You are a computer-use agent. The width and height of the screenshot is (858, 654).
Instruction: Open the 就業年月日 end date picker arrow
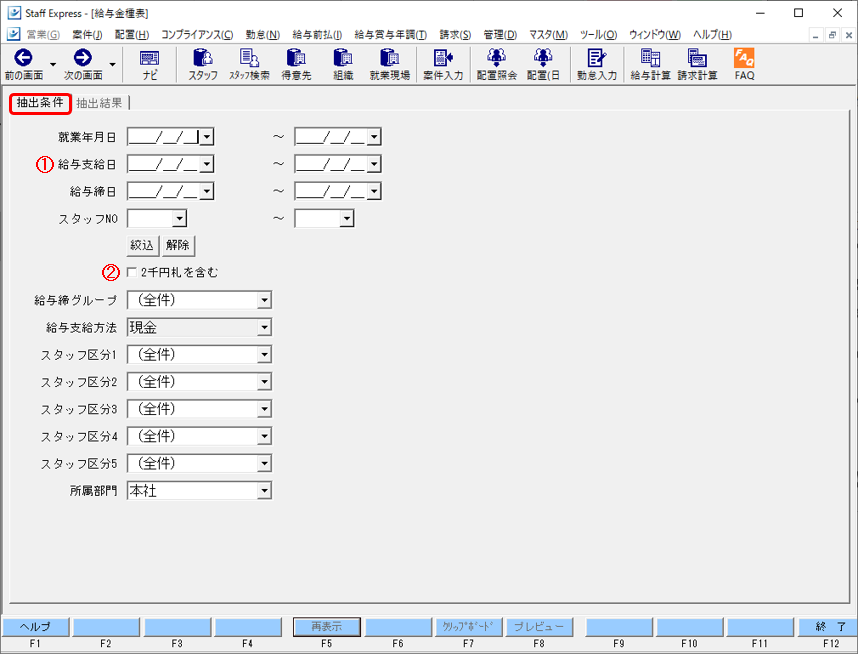[374, 137]
